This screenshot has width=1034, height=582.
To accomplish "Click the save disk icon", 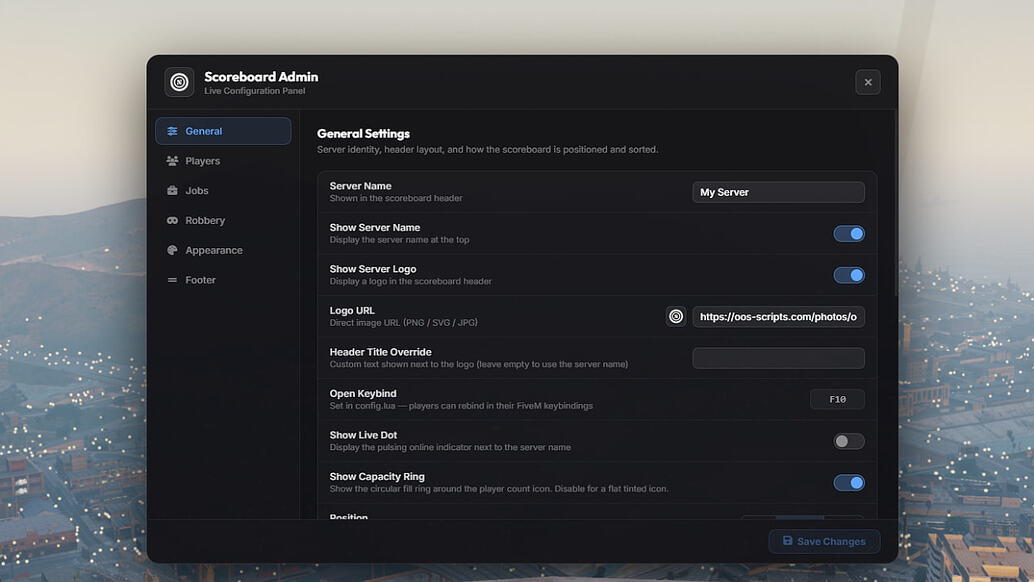I will click(x=787, y=540).
